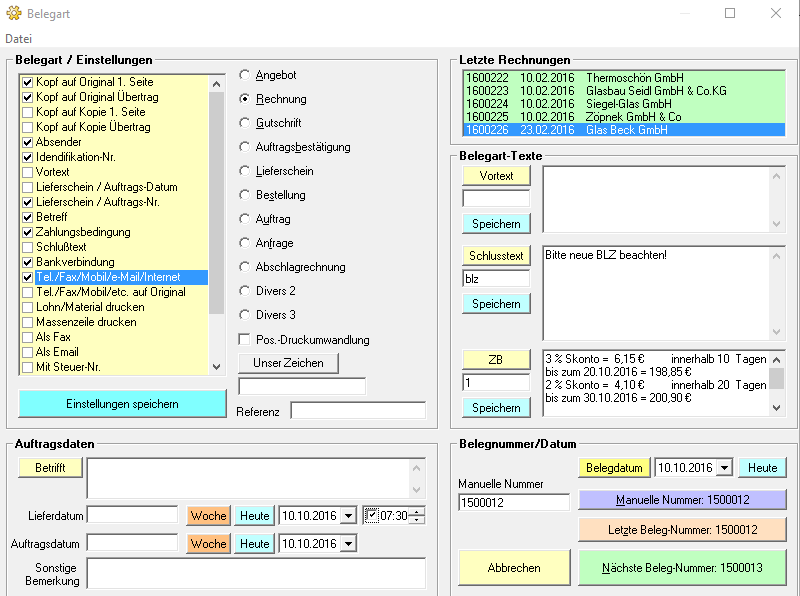Open the Lieferdatum date picker dropdown
Viewport: 800px width, 596px height.
(348, 515)
